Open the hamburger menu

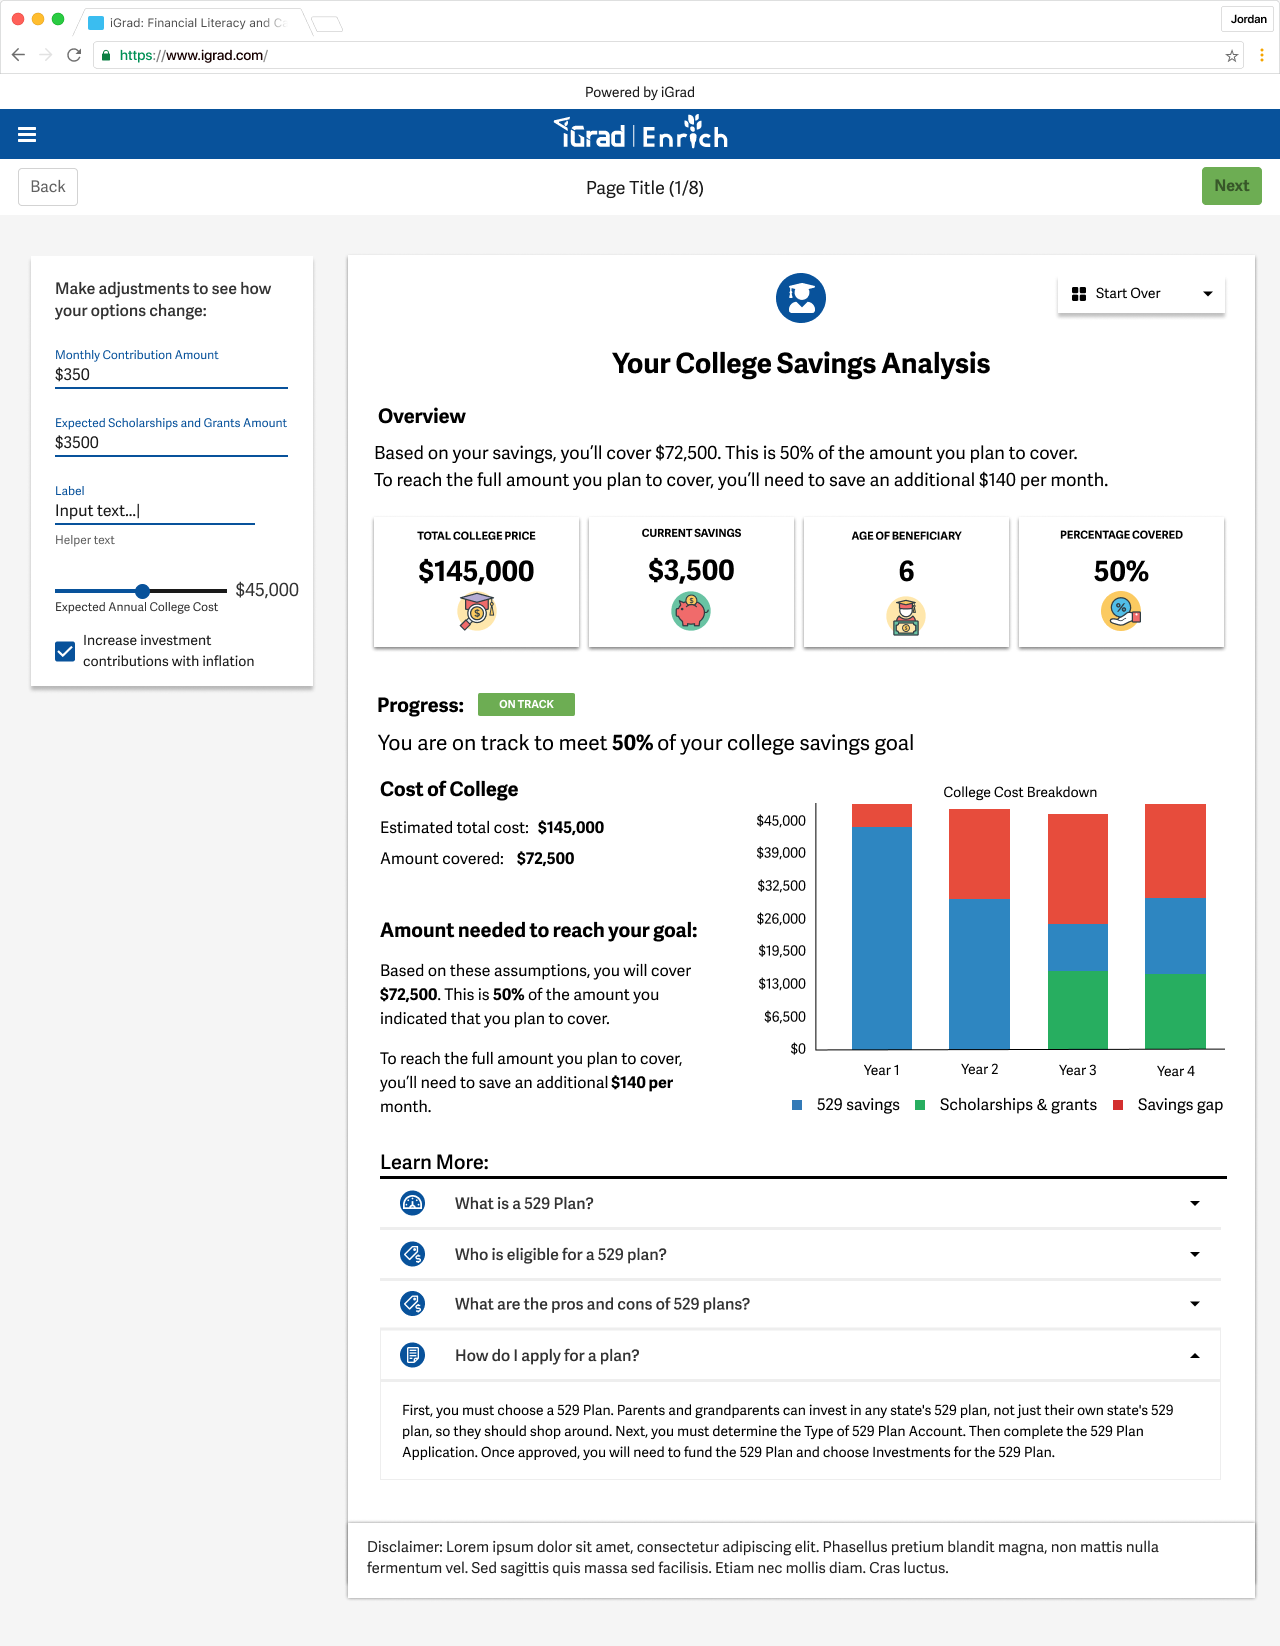point(27,134)
